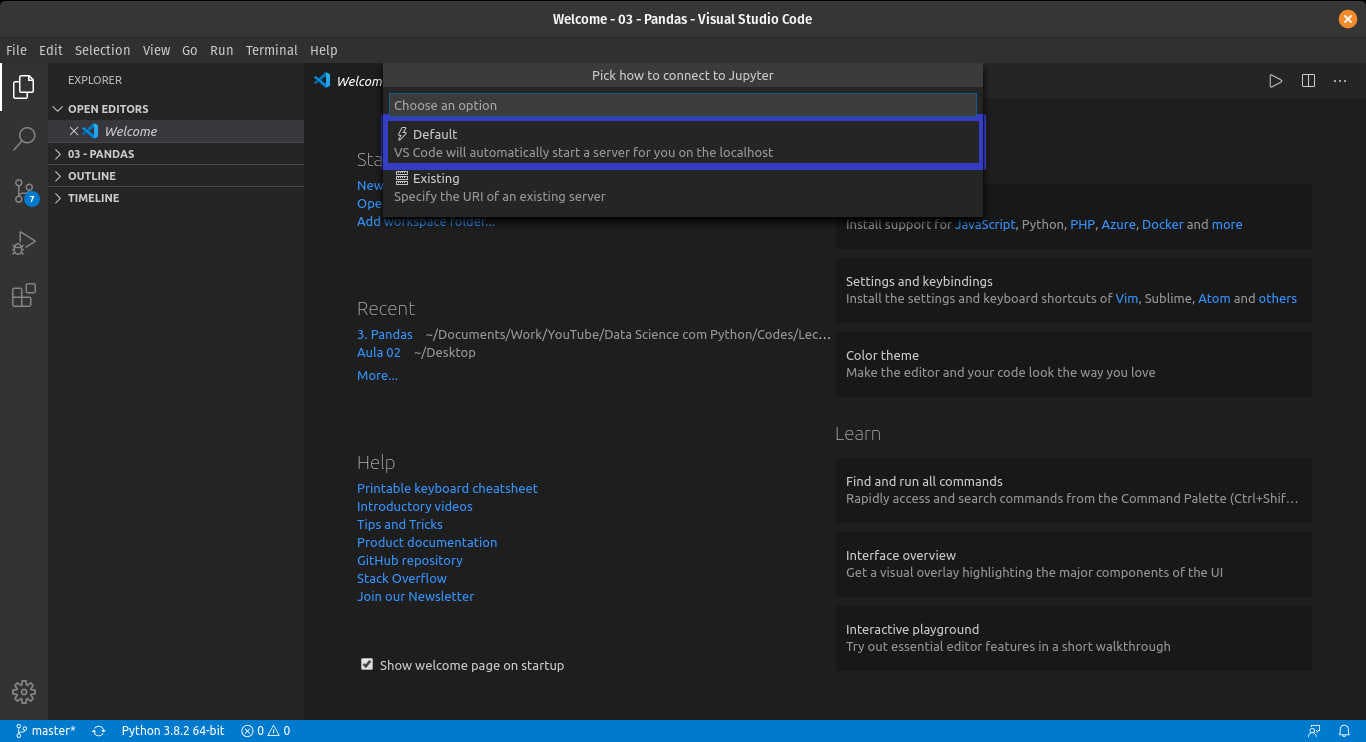
Task: Select the Welcome editor tab
Action: point(346,81)
